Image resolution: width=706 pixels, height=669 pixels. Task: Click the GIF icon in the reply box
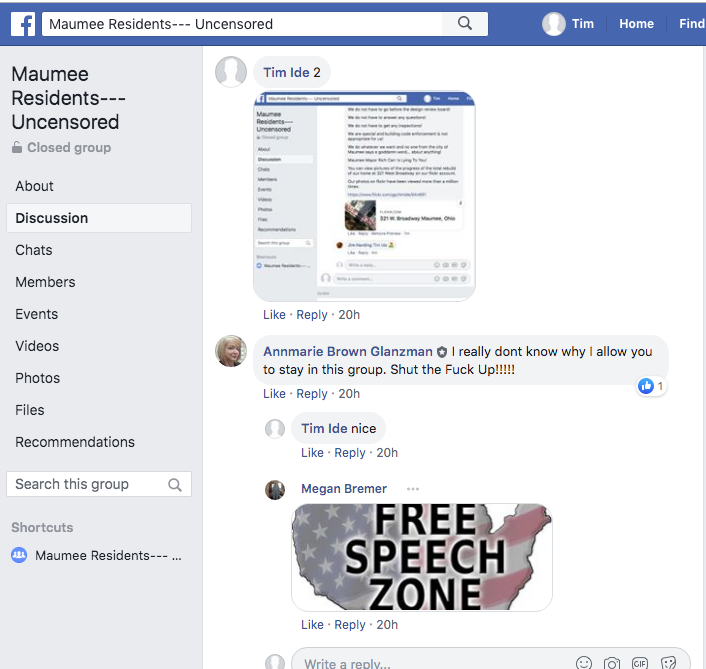point(639,663)
